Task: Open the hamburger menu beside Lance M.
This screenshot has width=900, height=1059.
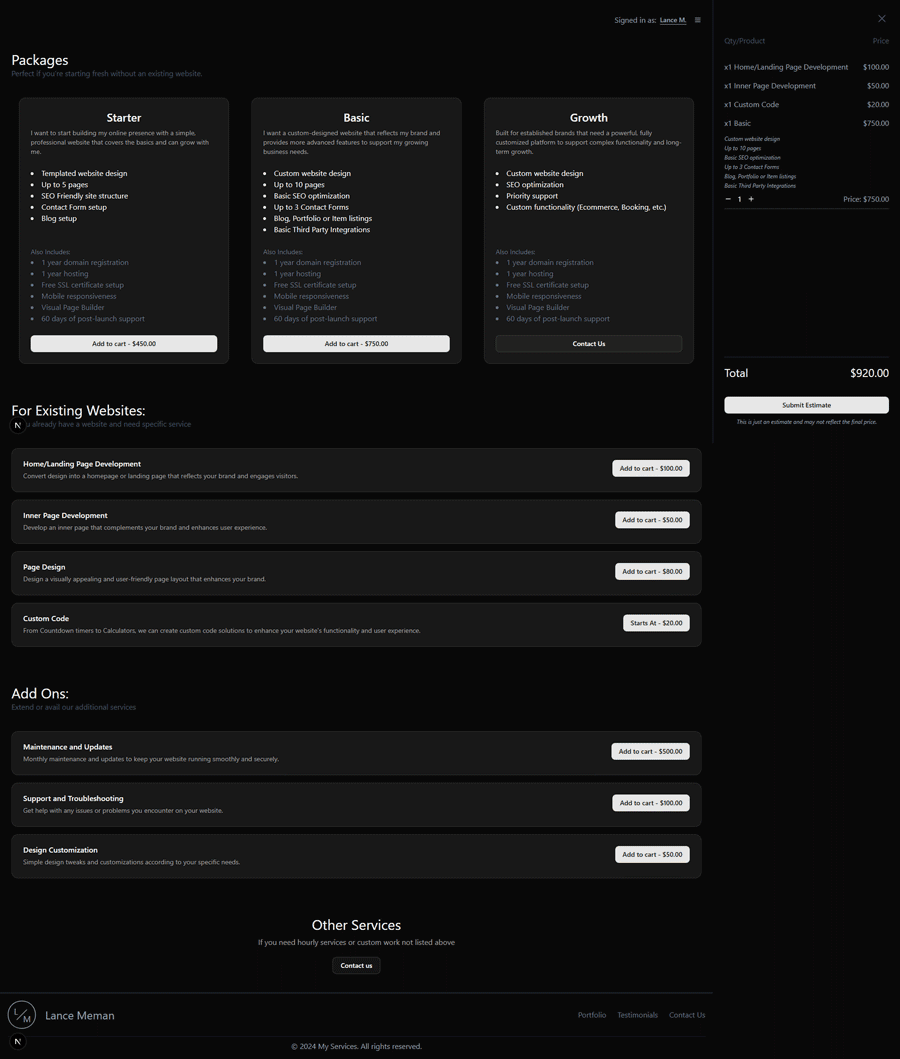Action: click(698, 20)
